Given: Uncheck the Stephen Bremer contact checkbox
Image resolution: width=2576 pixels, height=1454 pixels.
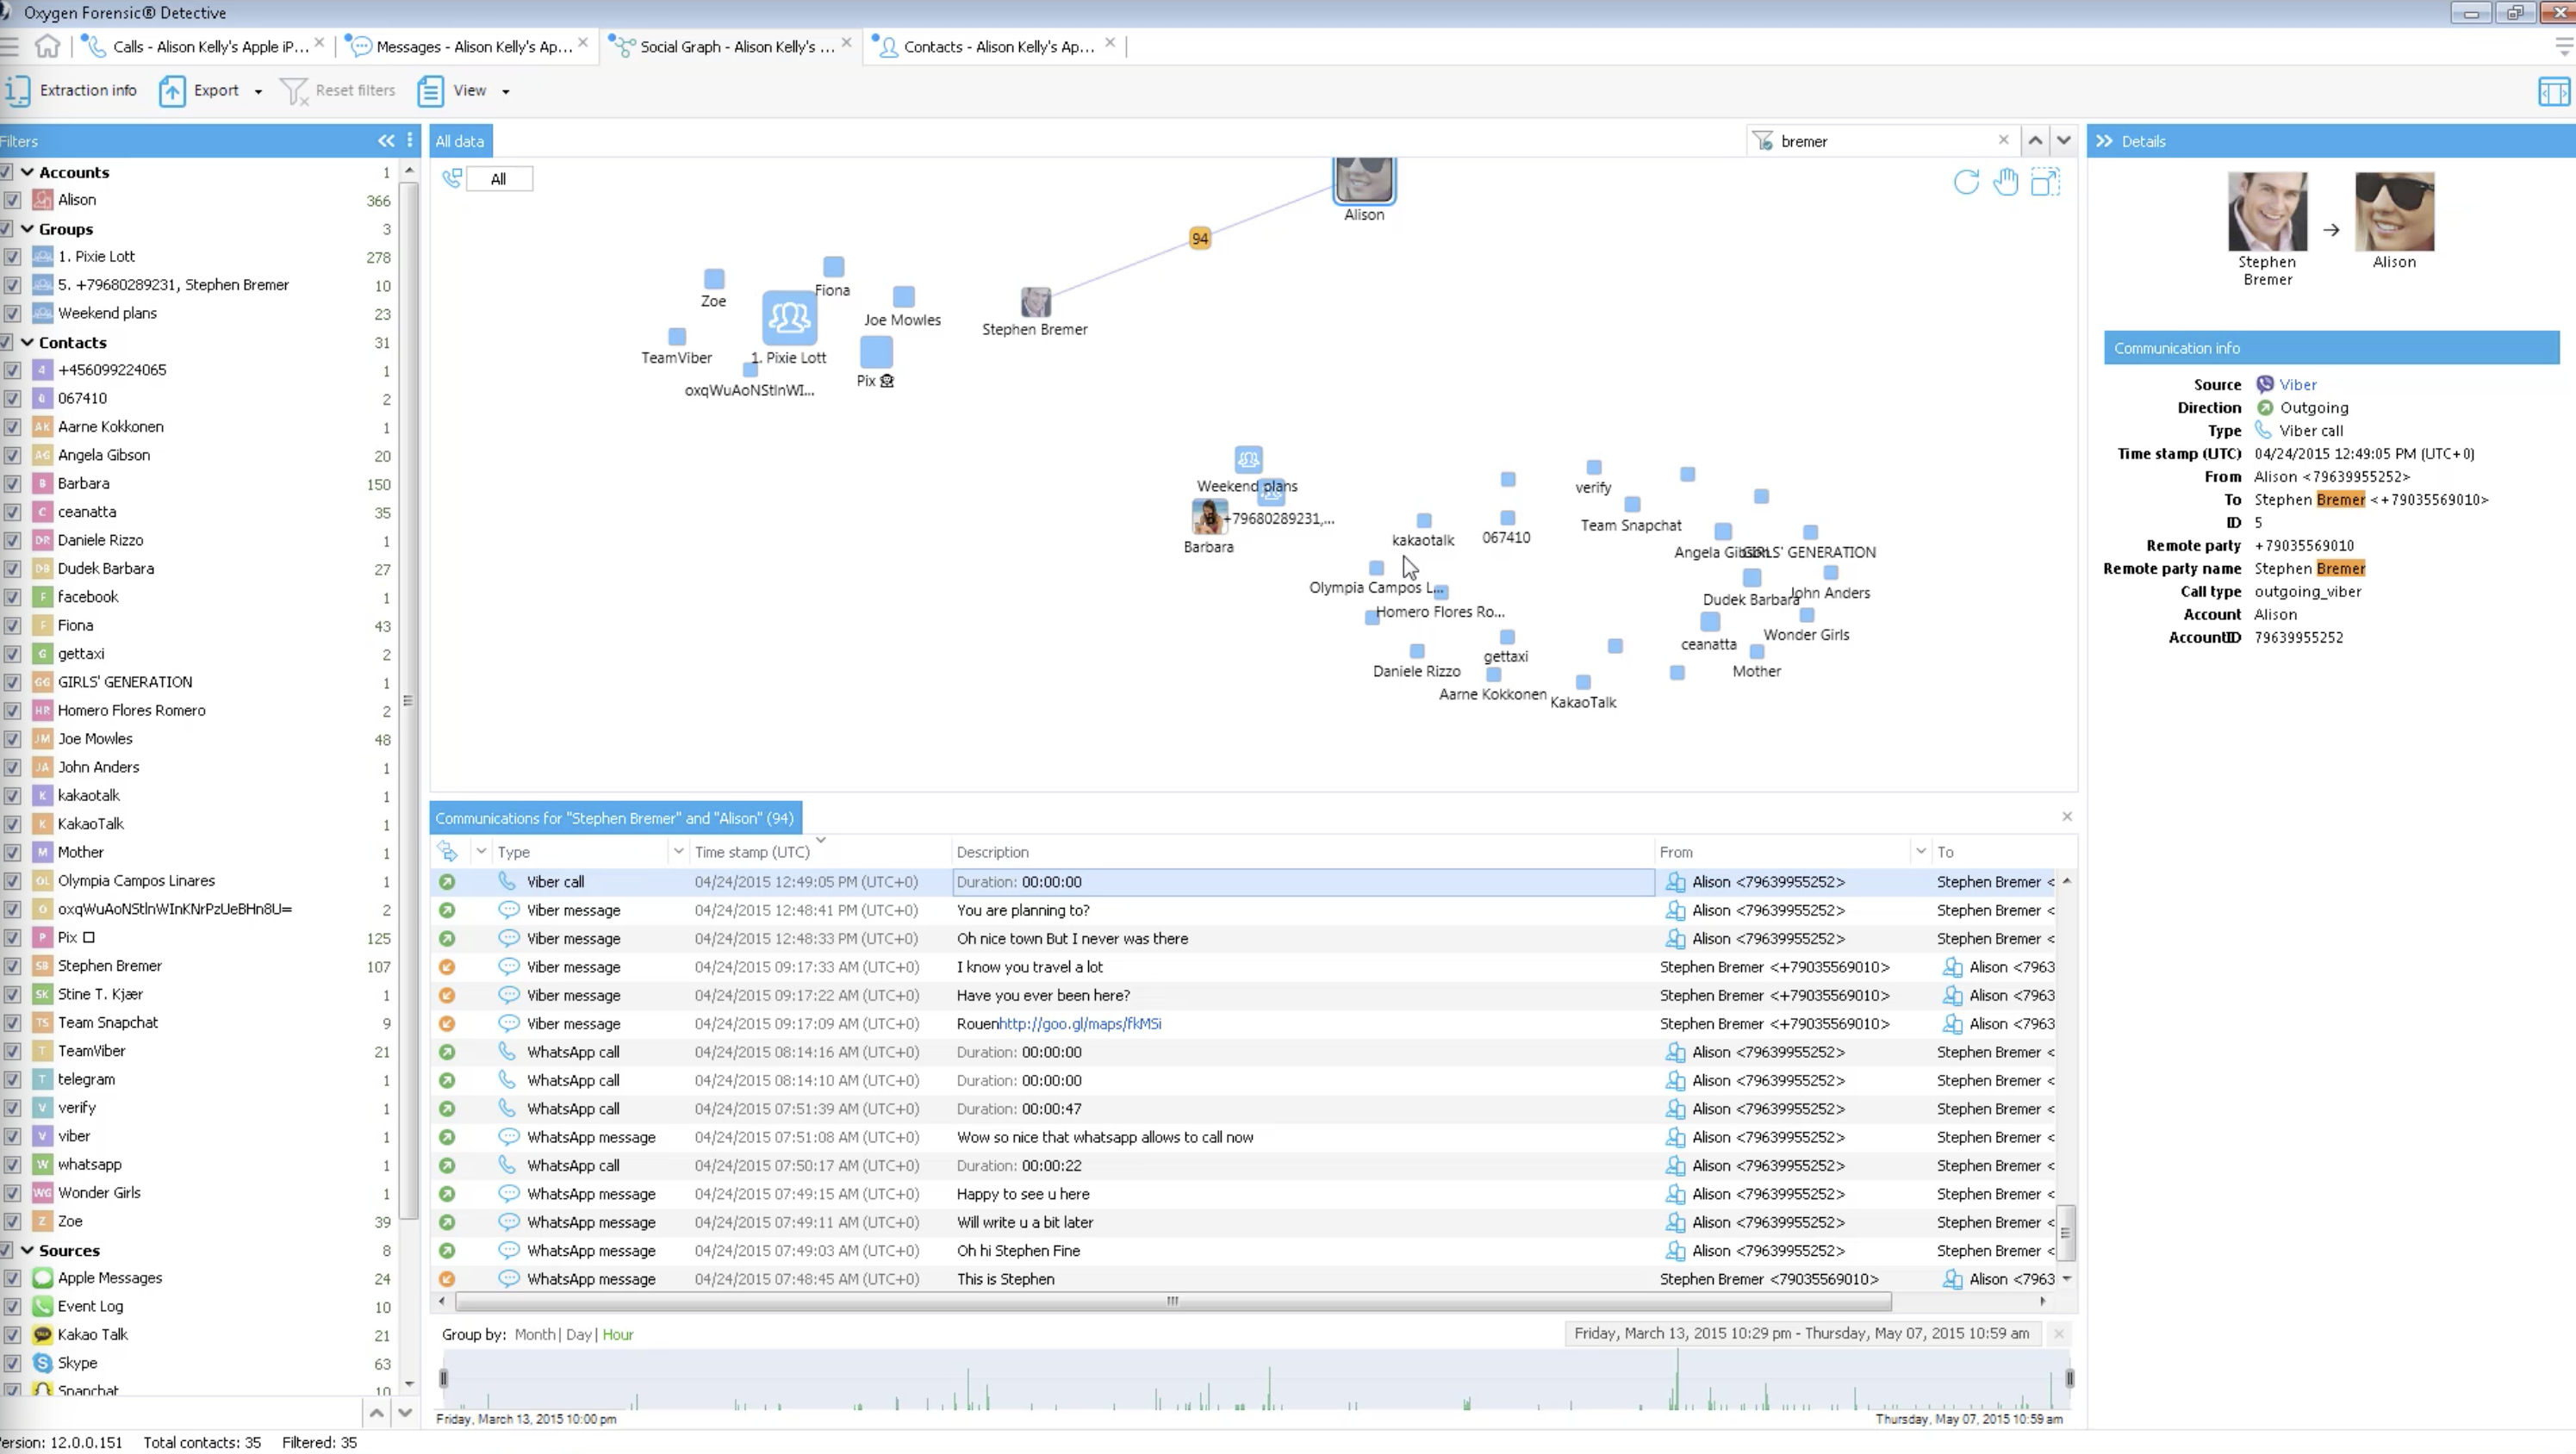Looking at the screenshot, I should (12, 966).
